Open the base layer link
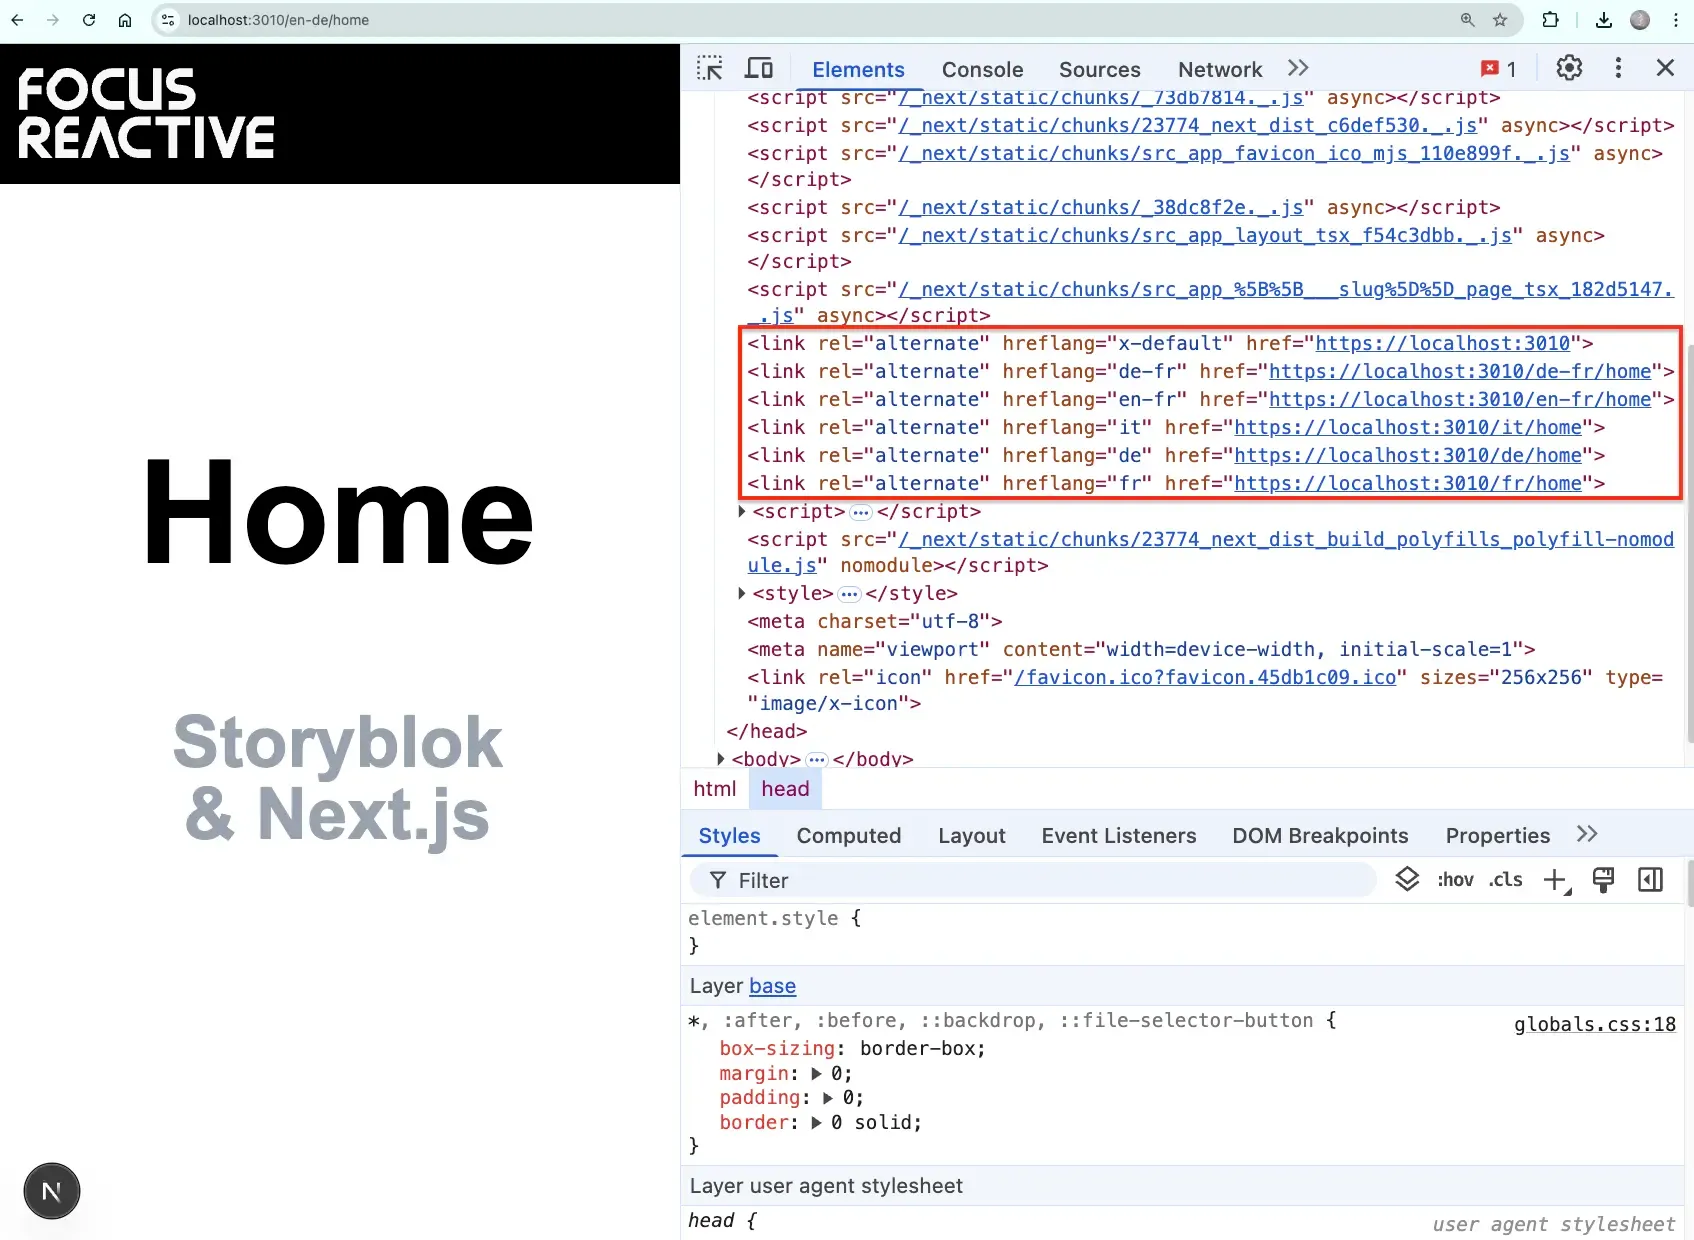1694x1240 pixels. coord(772,986)
